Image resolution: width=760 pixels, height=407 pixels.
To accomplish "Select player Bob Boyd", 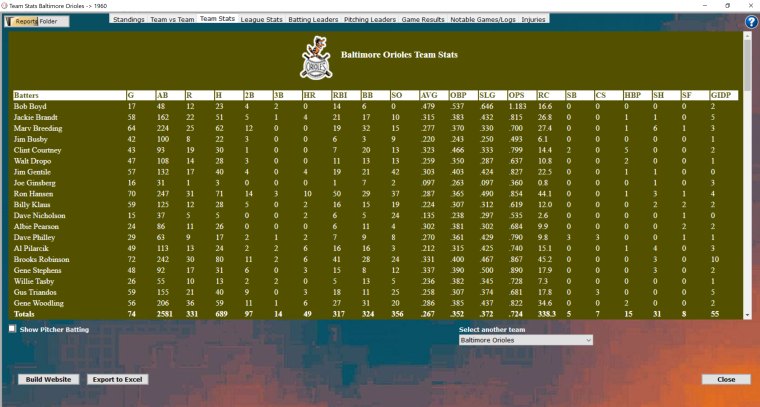I will pos(30,106).
